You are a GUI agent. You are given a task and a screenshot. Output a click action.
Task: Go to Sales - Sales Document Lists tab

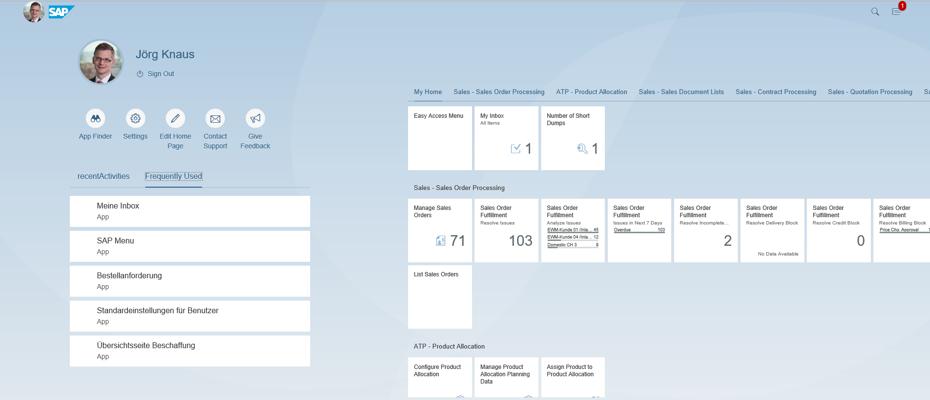click(681, 92)
